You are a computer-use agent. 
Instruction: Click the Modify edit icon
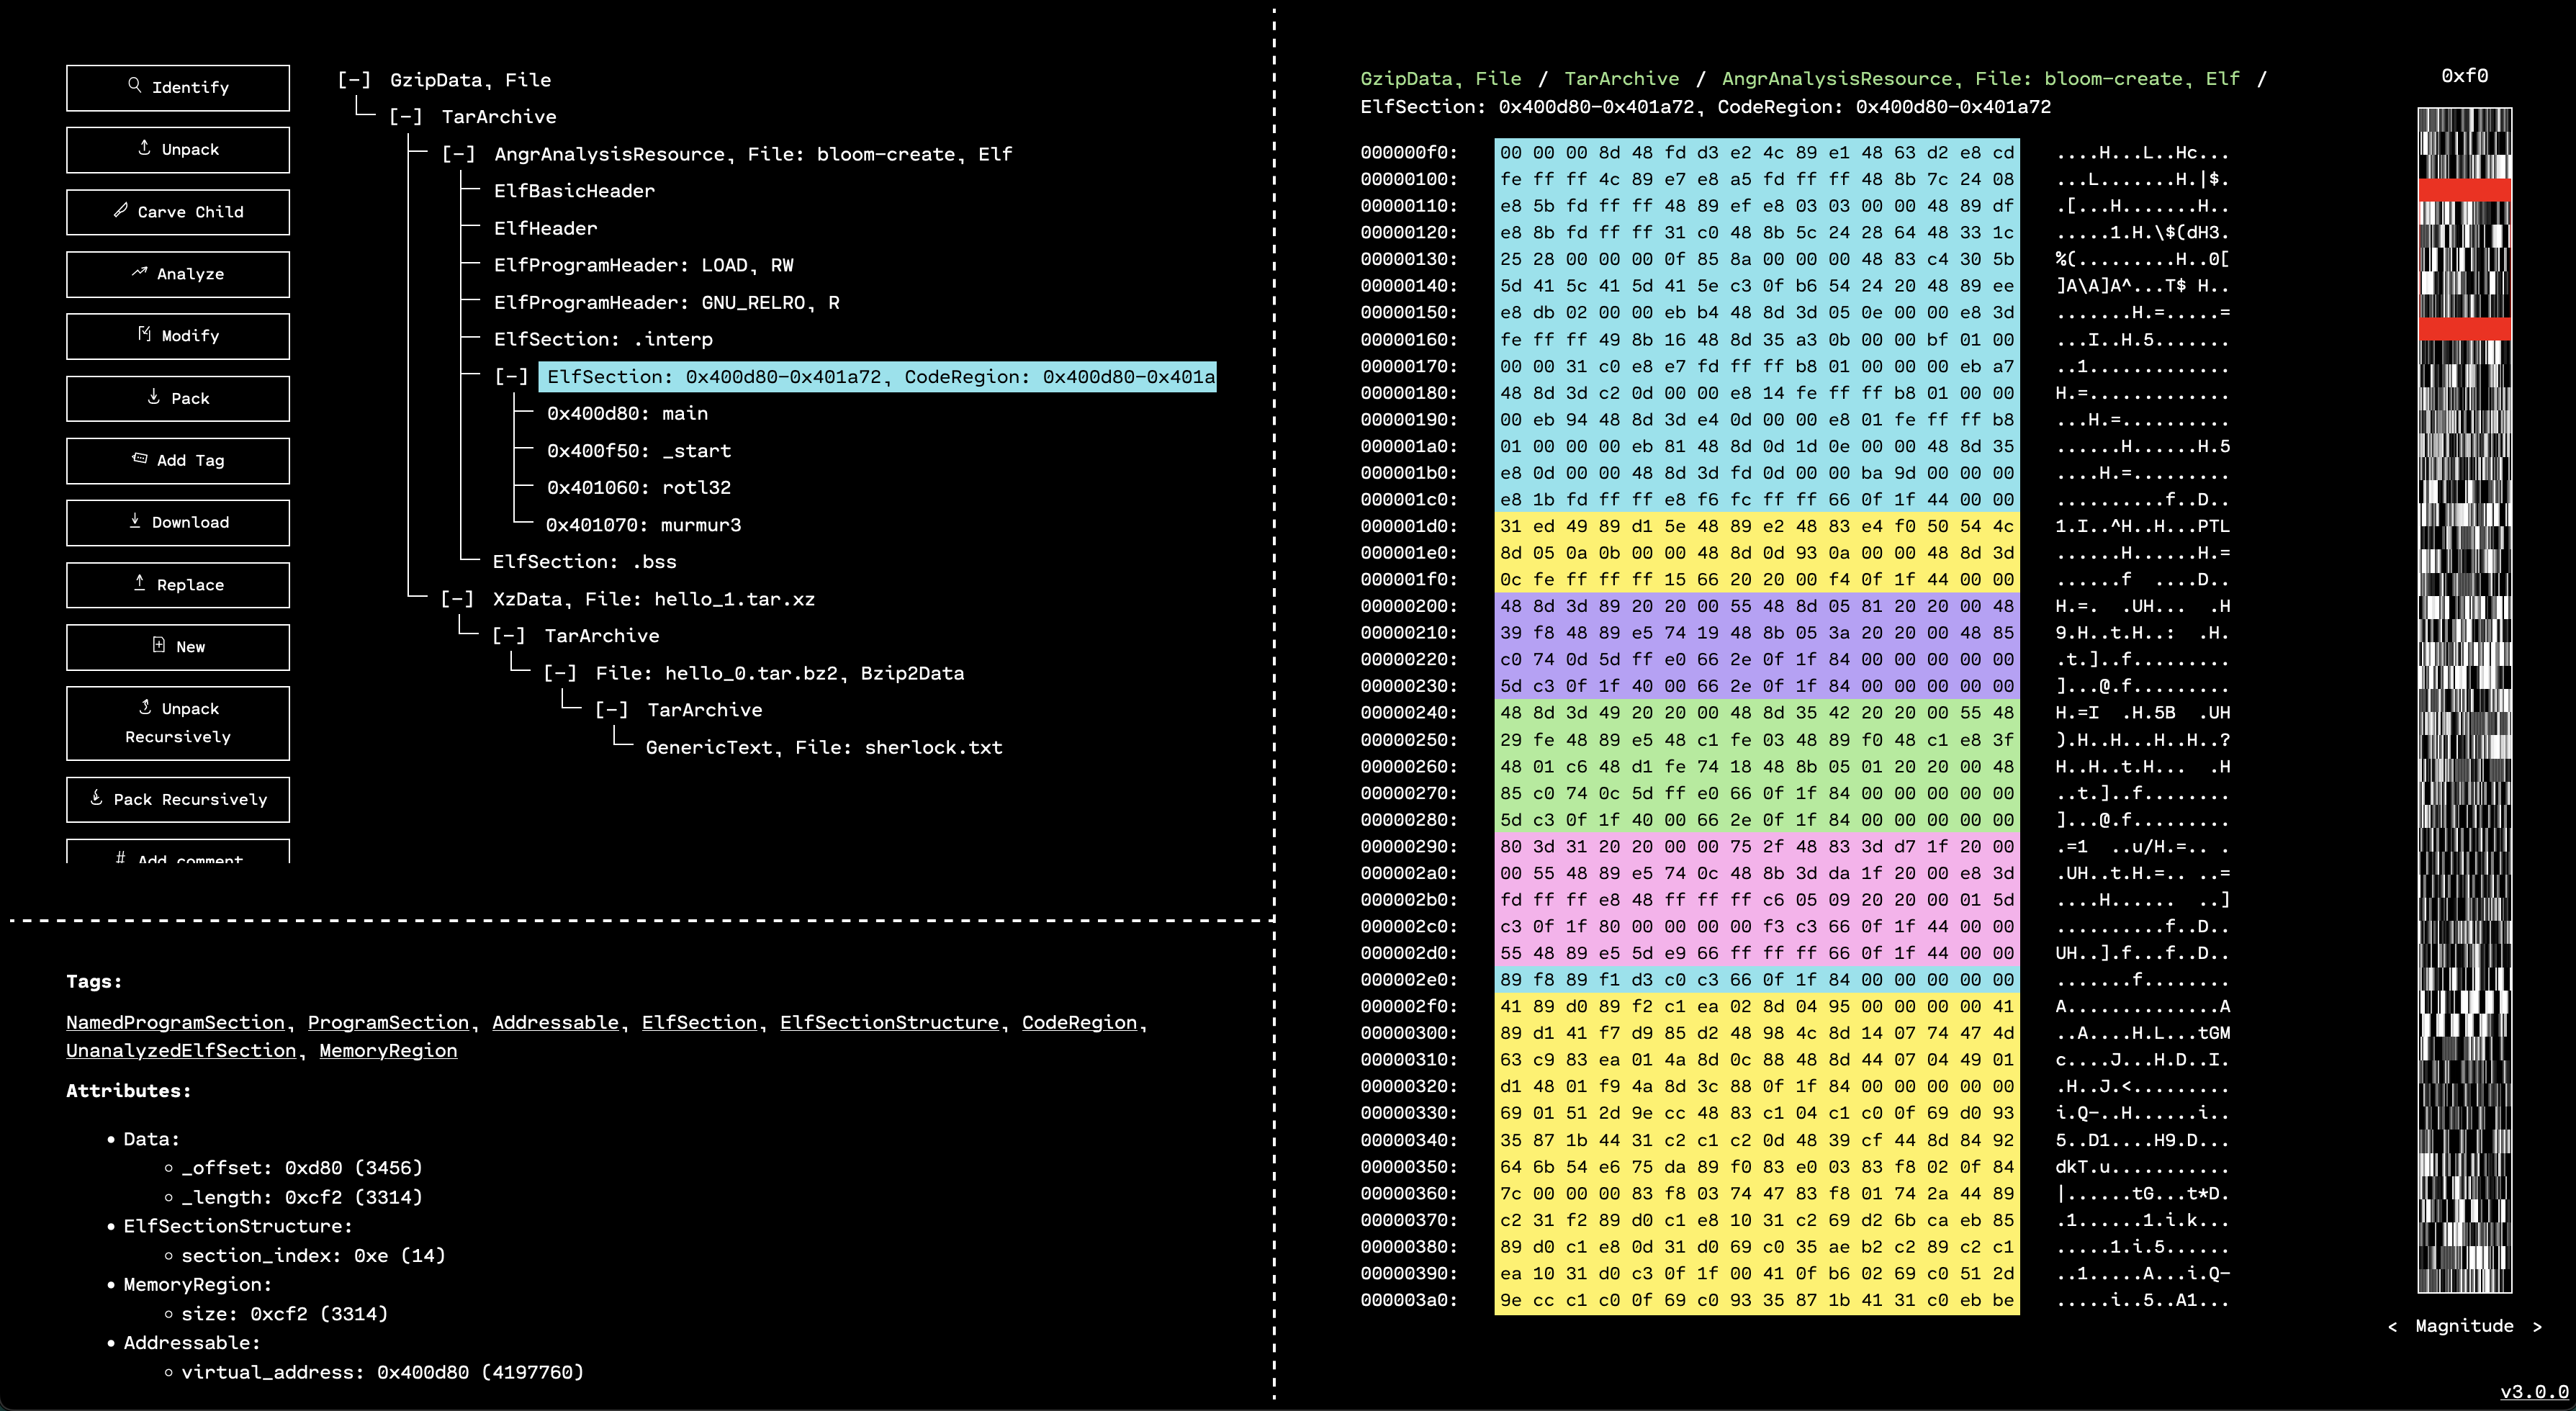pyautogui.click(x=144, y=334)
